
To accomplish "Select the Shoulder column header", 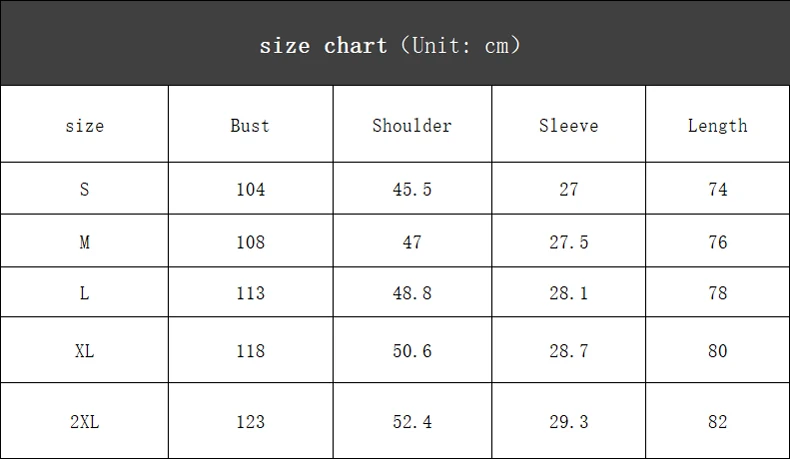I will tap(412, 125).
